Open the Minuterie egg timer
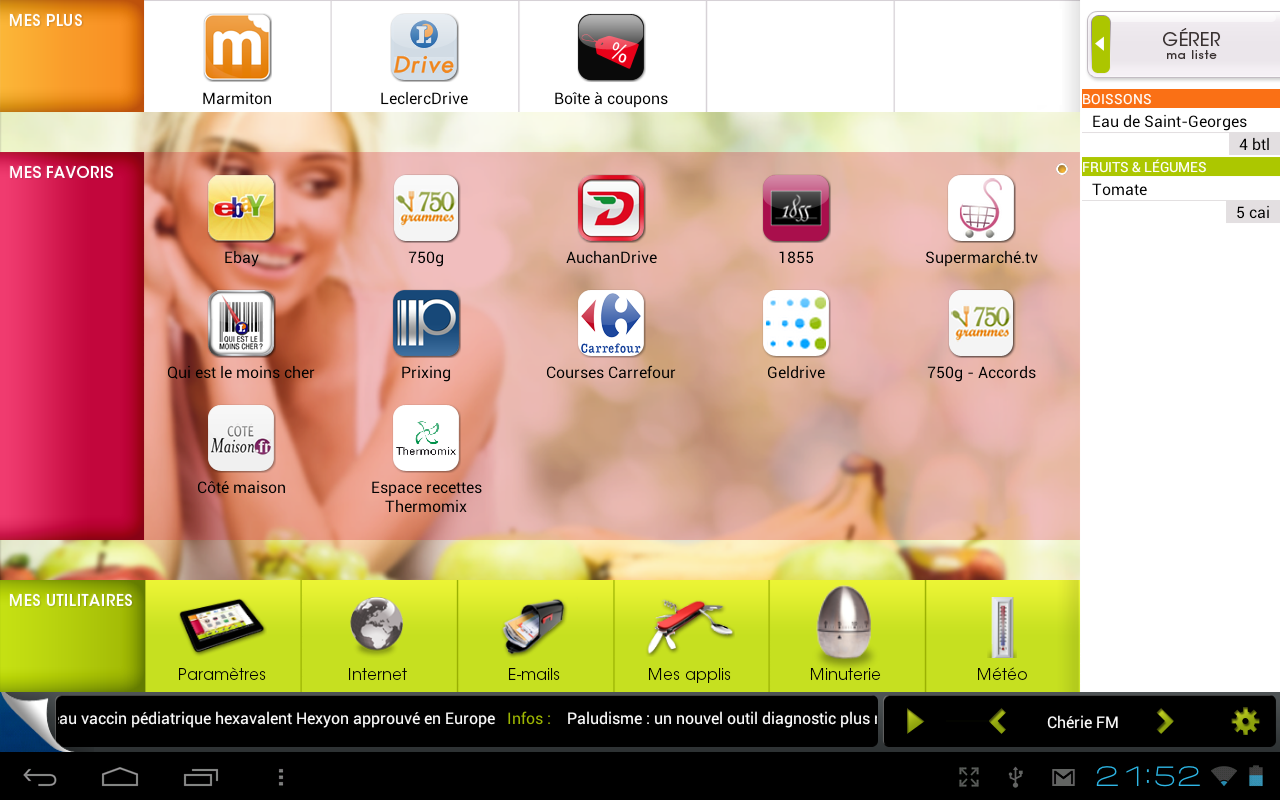Viewport: 1280px width, 800px height. click(x=845, y=627)
